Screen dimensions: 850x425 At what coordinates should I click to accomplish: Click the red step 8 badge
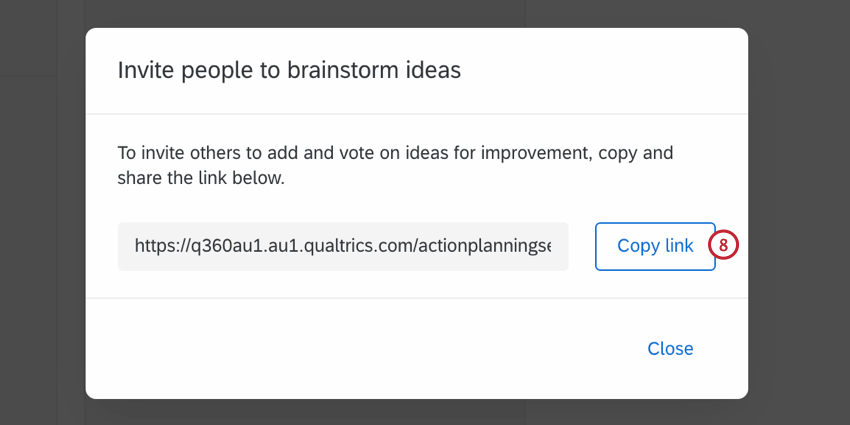(x=723, y=246)
